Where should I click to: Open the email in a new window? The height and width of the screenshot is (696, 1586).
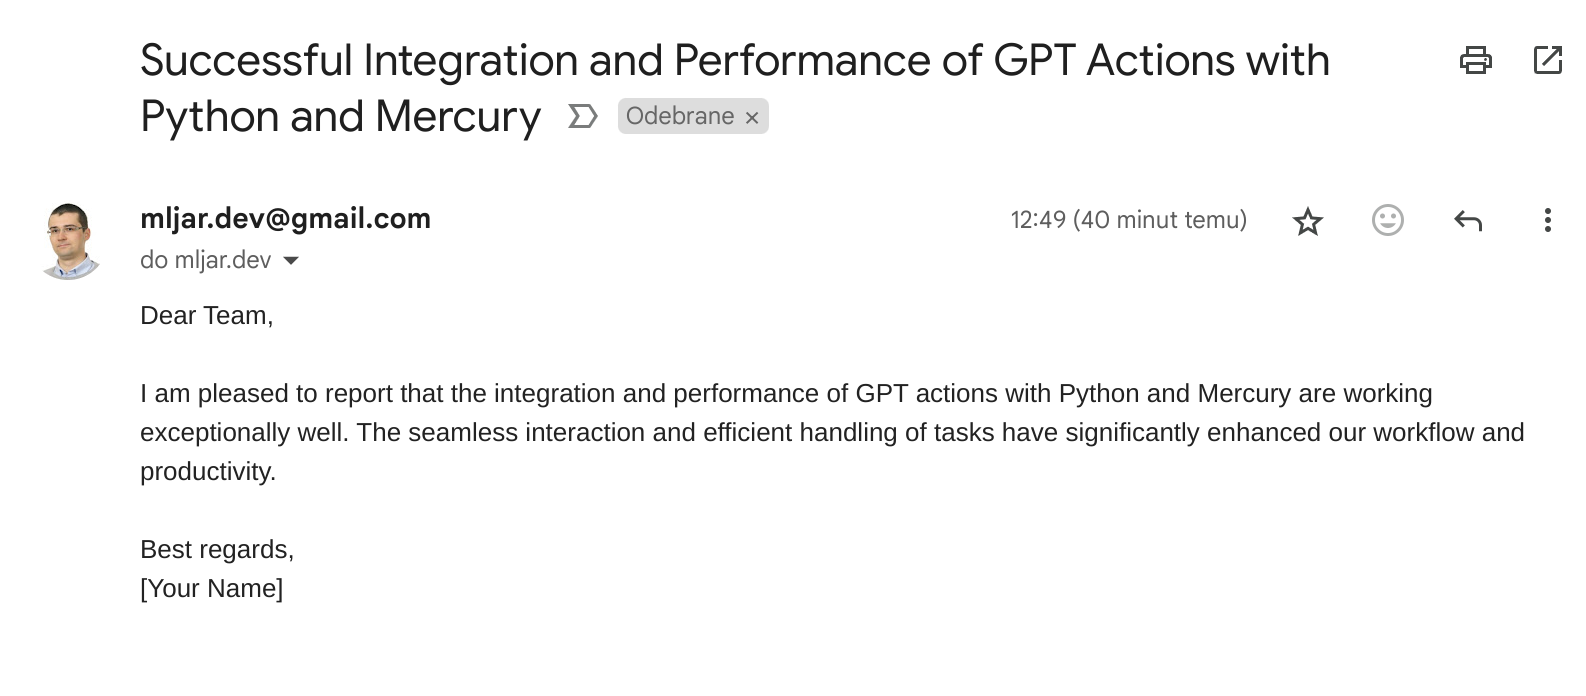coord(1547,61)
